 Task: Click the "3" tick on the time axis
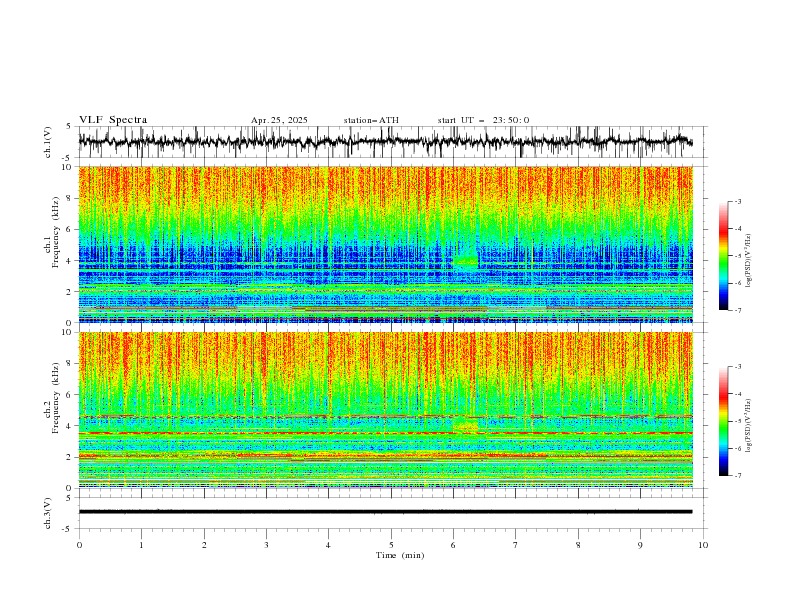266,545
